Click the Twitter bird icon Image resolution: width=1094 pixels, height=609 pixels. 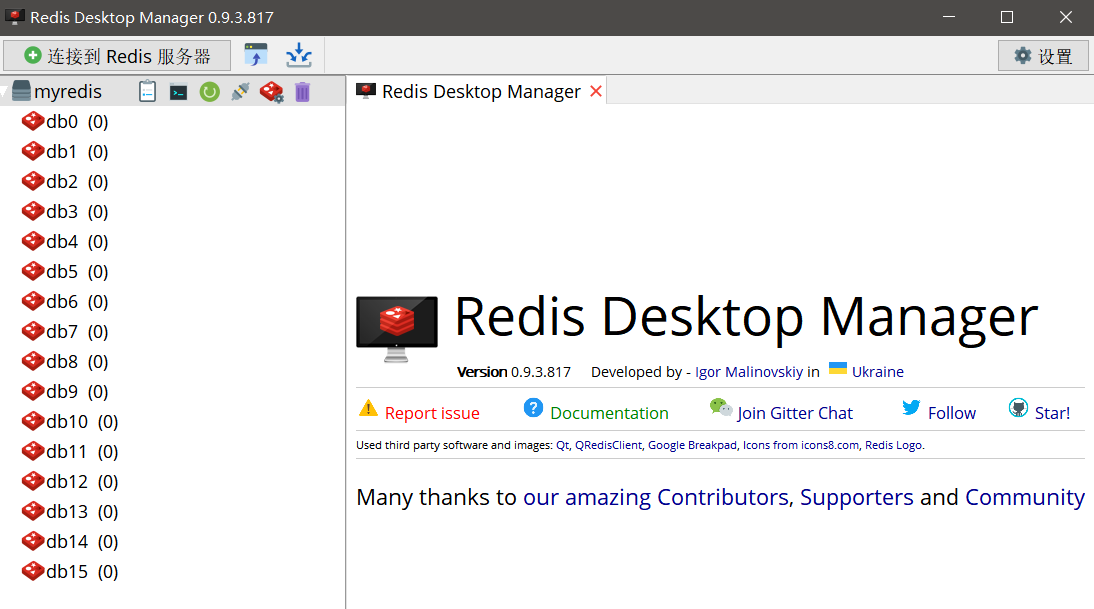click(x=911, y=407)
